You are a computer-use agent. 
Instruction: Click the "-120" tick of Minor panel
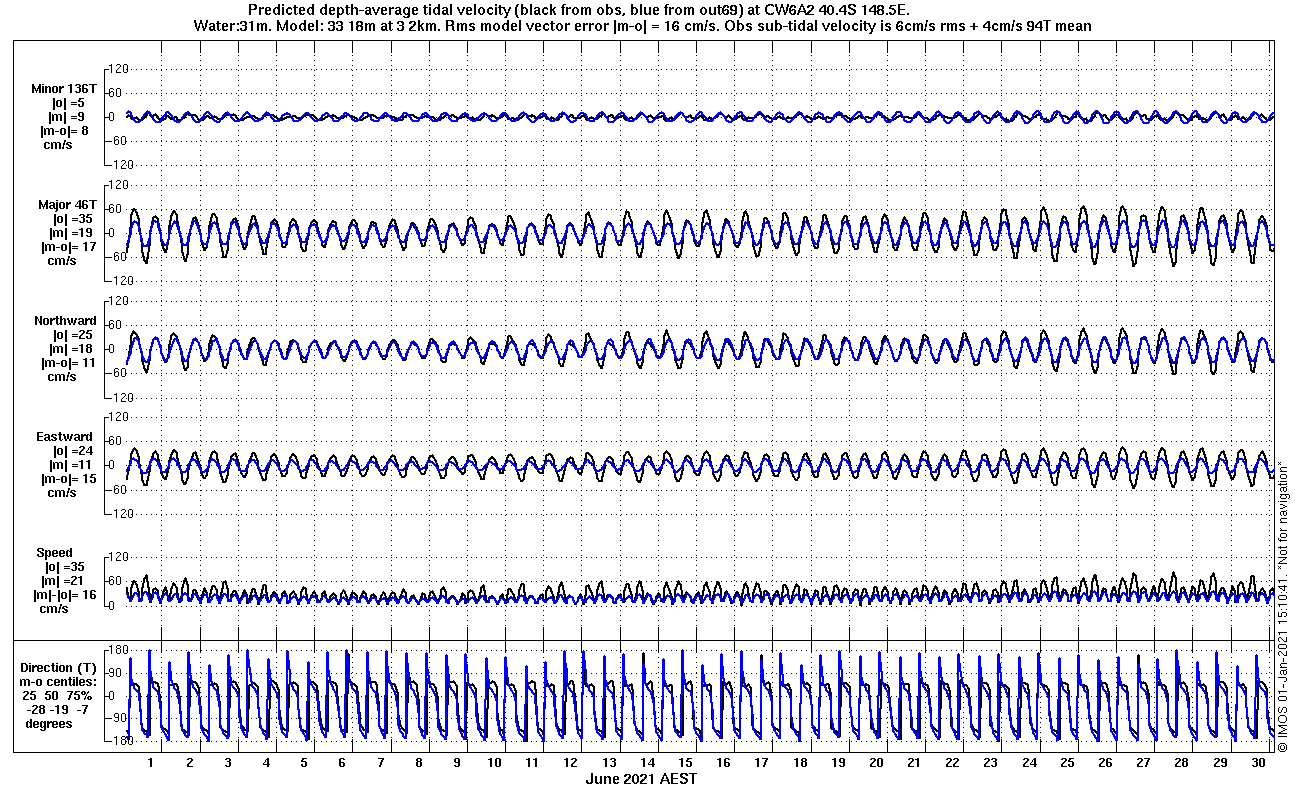pos(118,165)
